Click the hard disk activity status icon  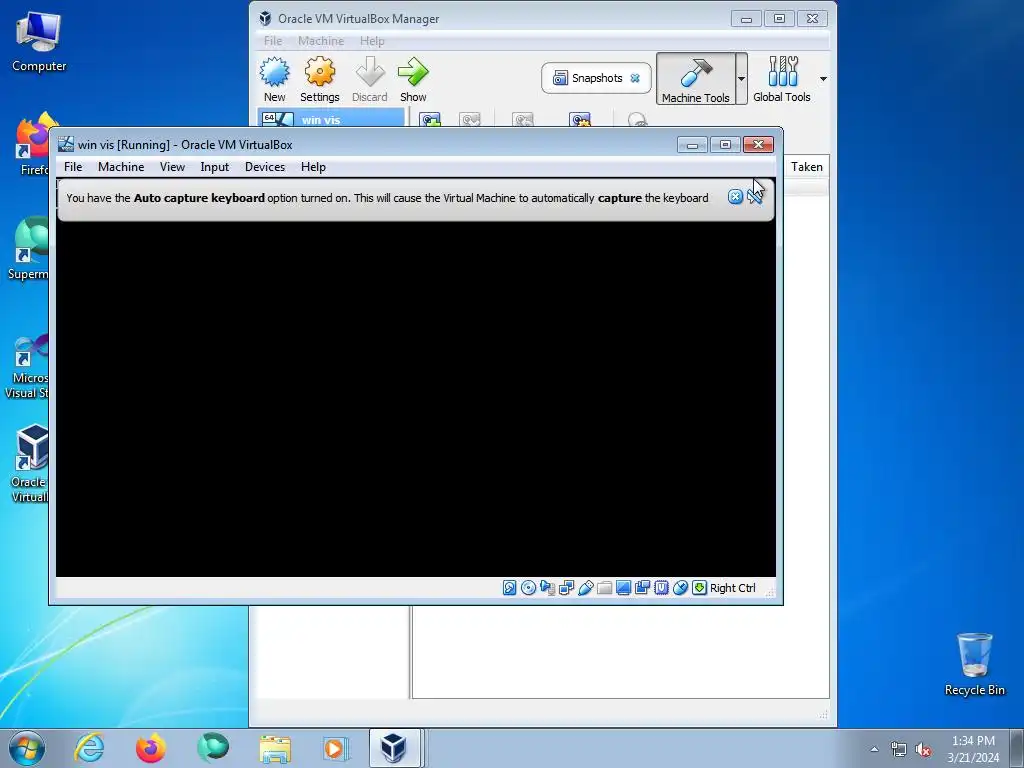509,588
